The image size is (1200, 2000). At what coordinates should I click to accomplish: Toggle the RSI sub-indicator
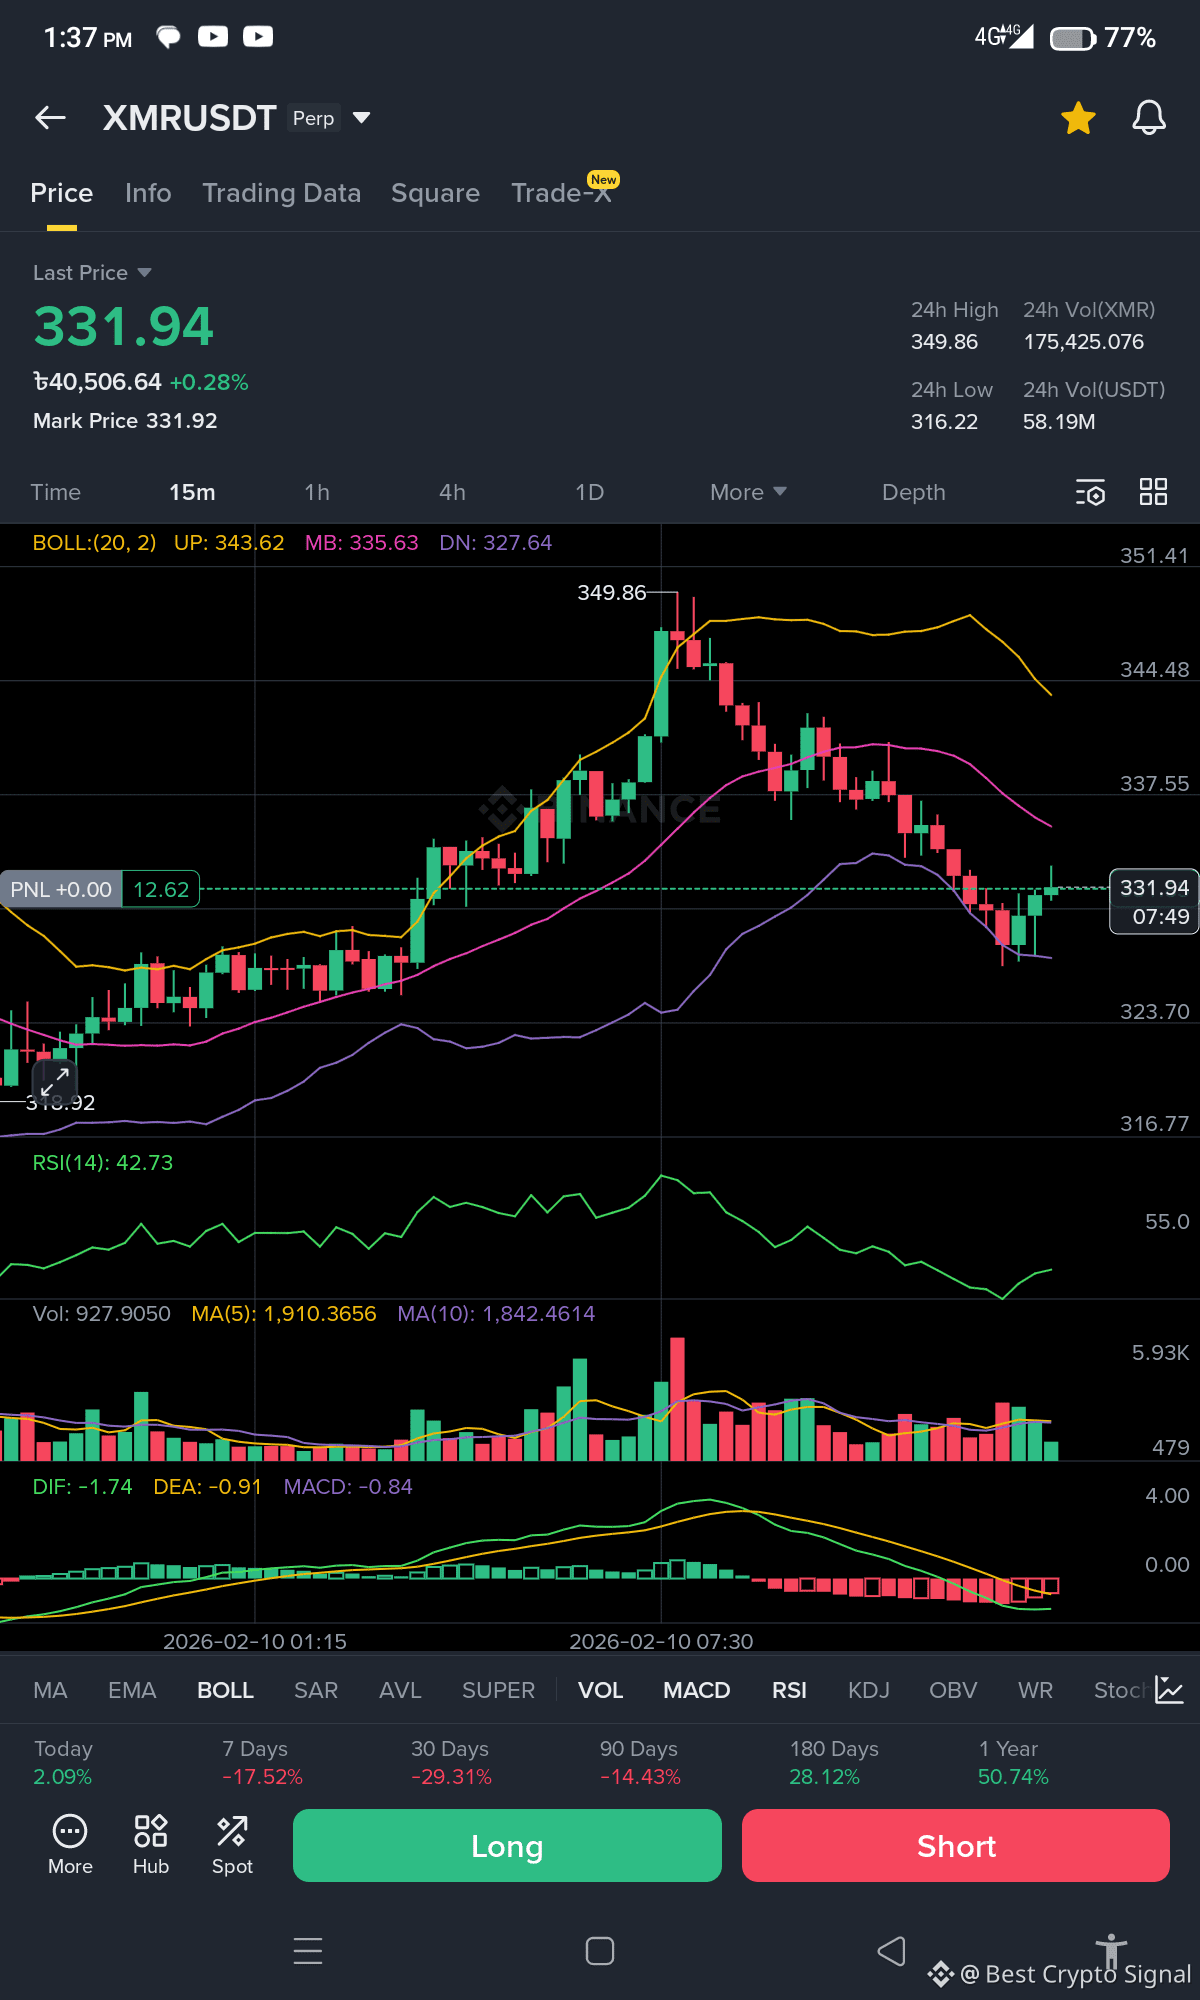789,1690
